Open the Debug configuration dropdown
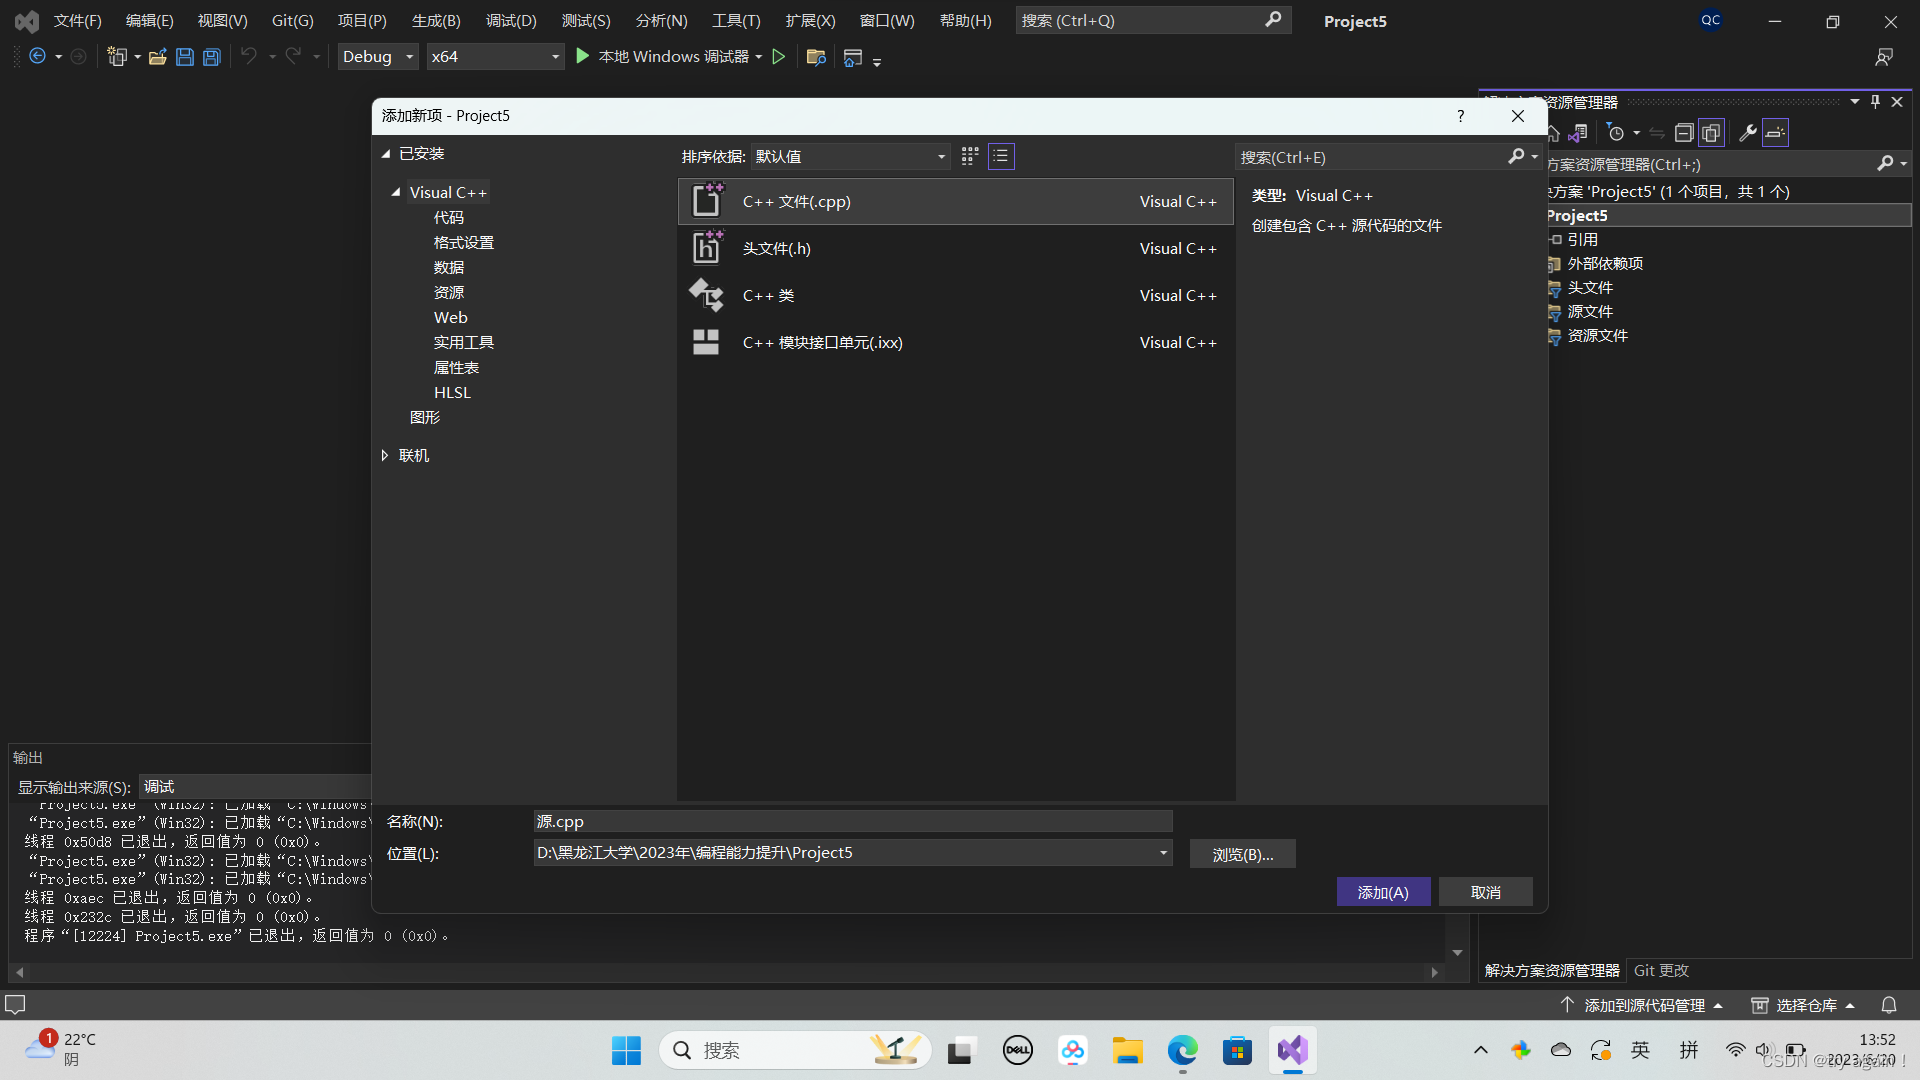Screen dimensions: 1920x1080 pyautogui.click(x=378, y=57)
